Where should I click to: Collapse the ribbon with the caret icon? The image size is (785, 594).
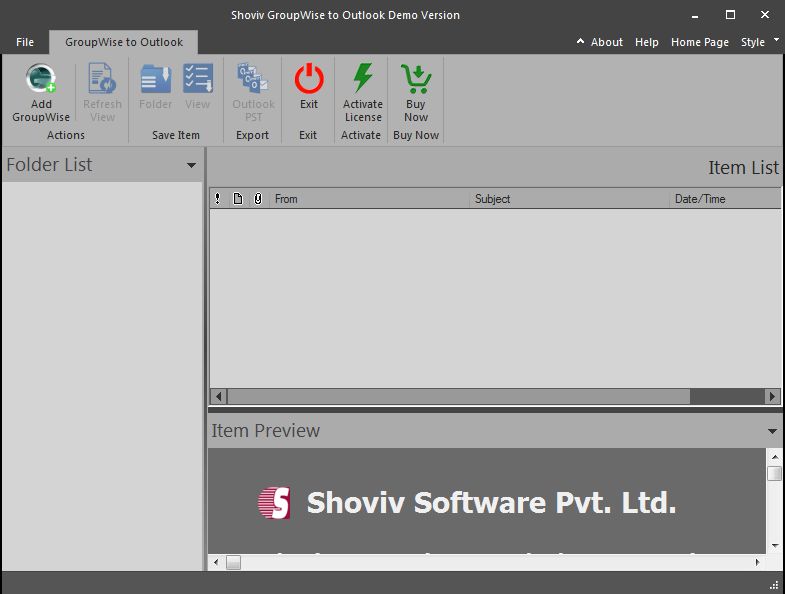580,41
